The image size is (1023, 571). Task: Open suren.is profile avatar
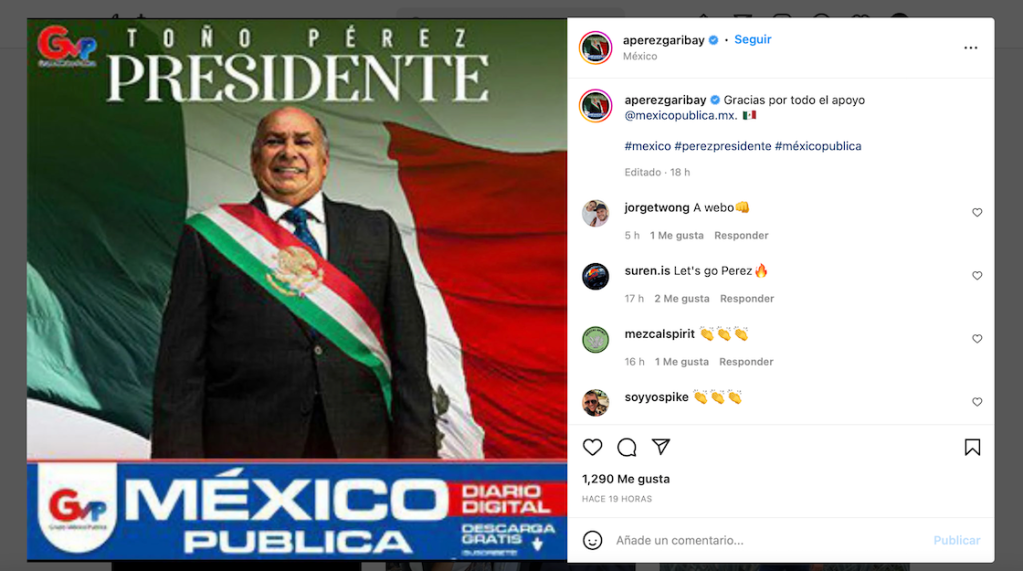pyautogui.click(x=595, y=276)
